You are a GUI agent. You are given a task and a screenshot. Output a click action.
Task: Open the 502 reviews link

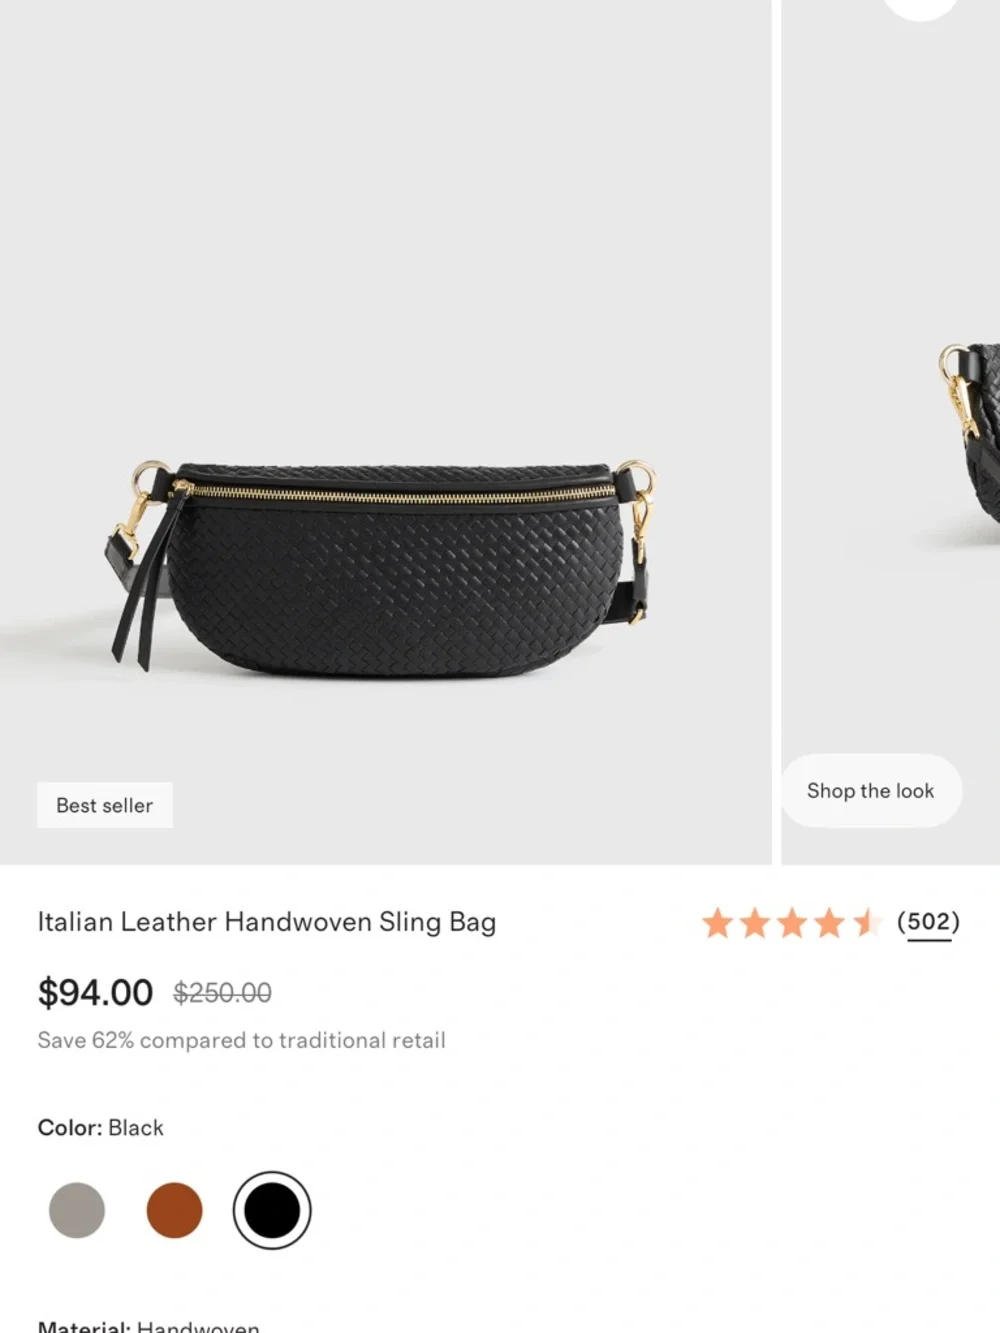pyautogui.click(x=928, y=922)
